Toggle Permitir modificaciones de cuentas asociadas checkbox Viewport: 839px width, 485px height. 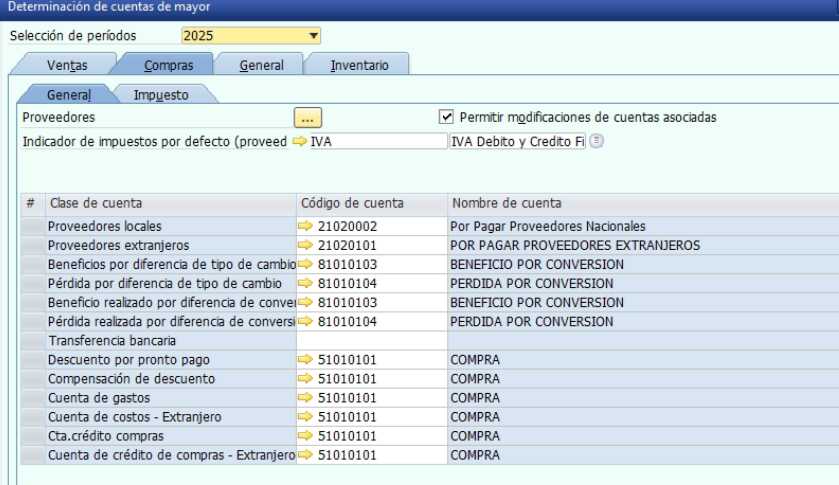coord(447,117)
